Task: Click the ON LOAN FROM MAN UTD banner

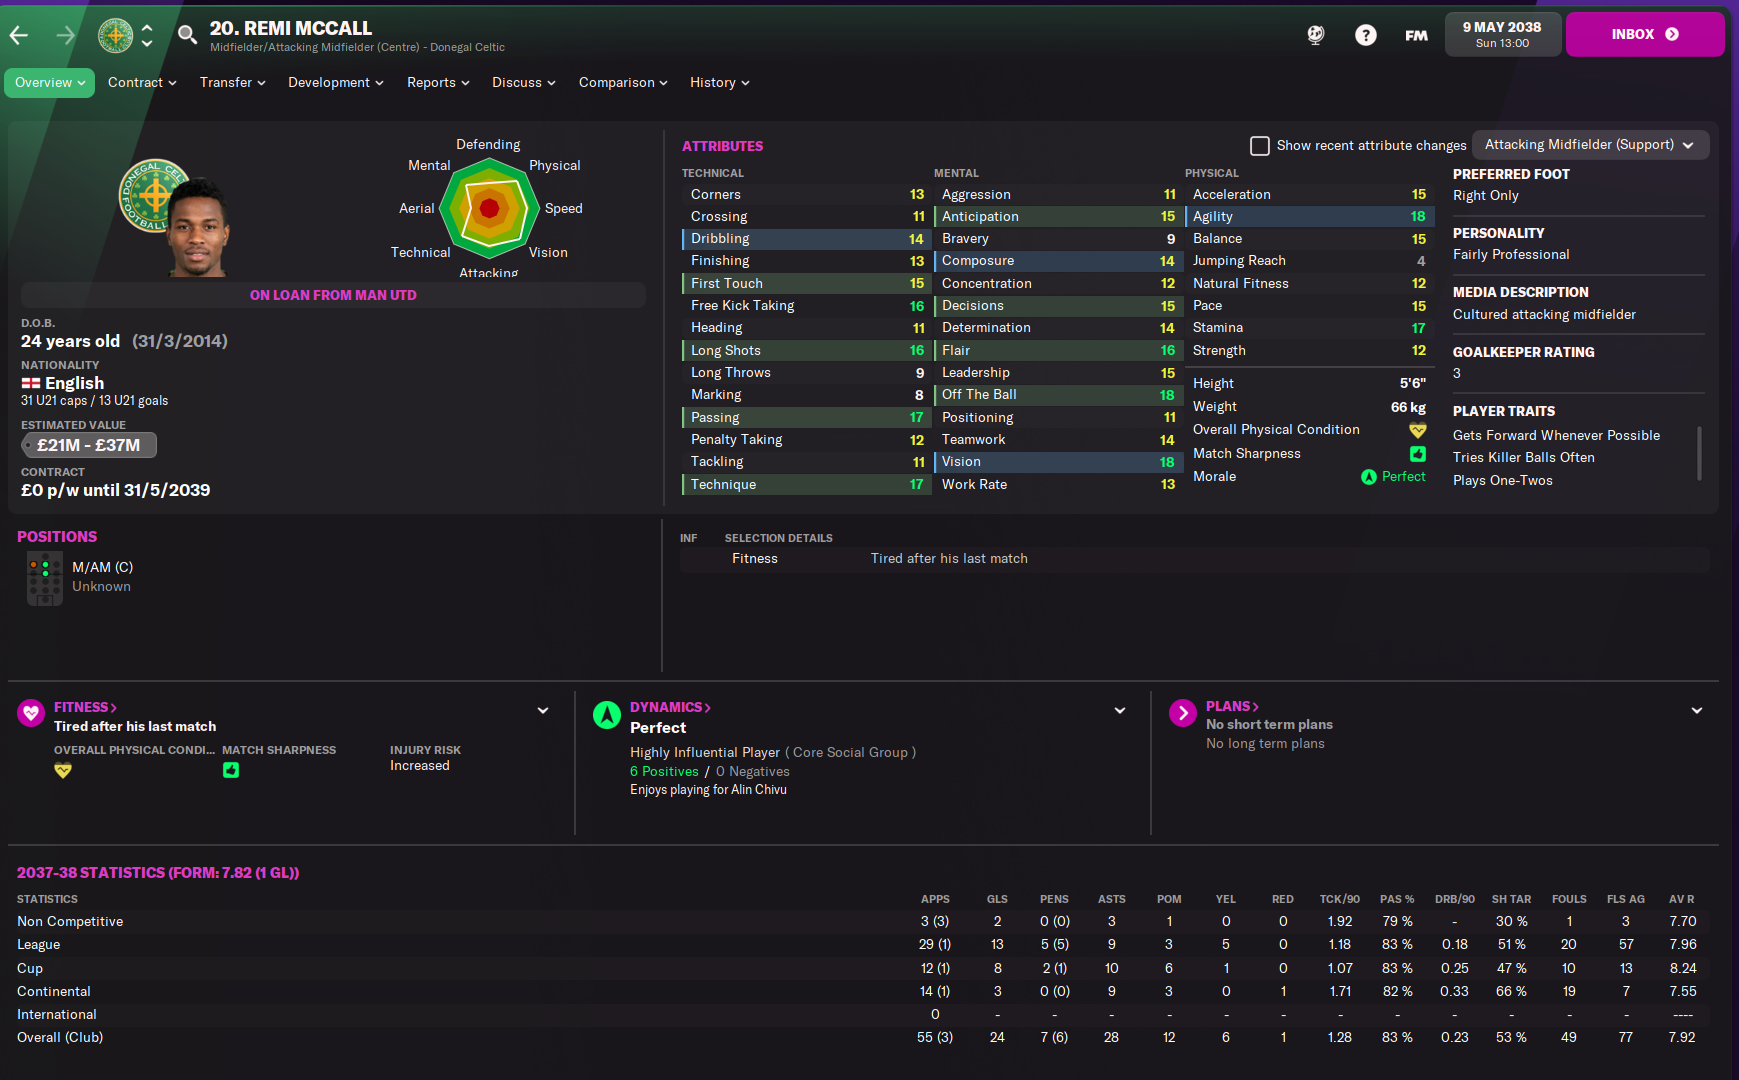Action: click(333, 295)
